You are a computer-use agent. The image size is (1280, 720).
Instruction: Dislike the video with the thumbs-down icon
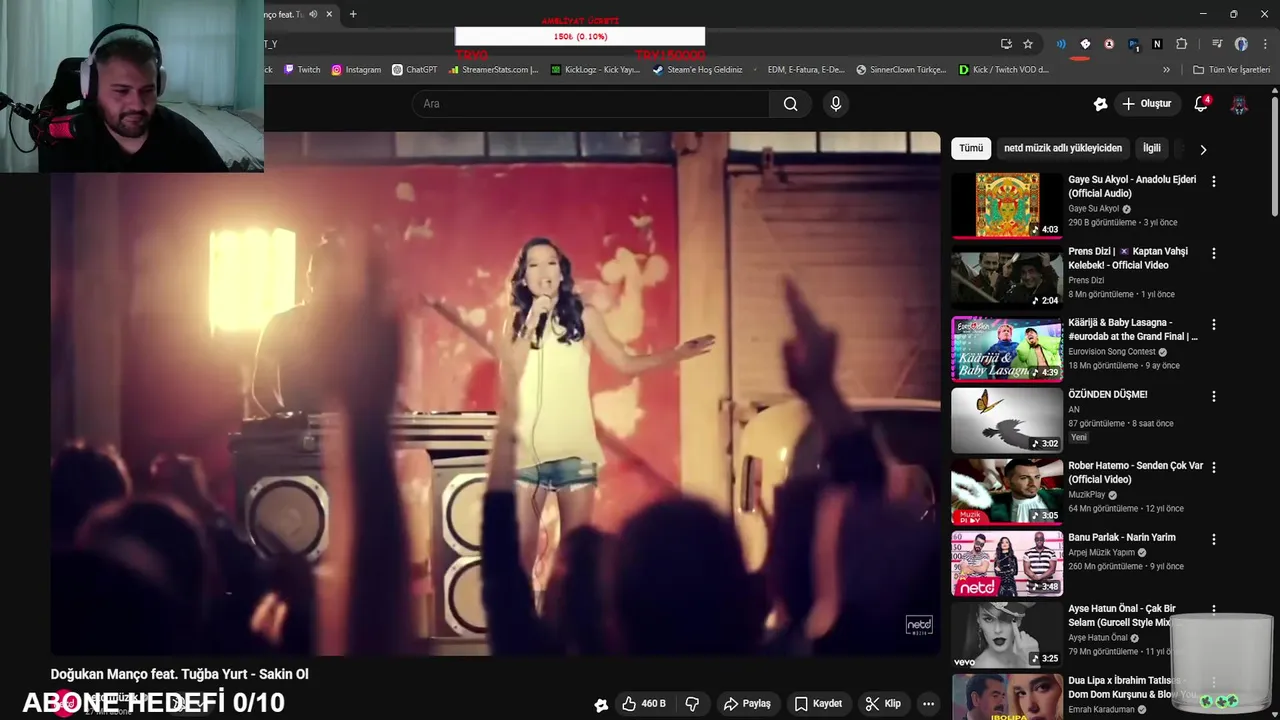point(692,704)
